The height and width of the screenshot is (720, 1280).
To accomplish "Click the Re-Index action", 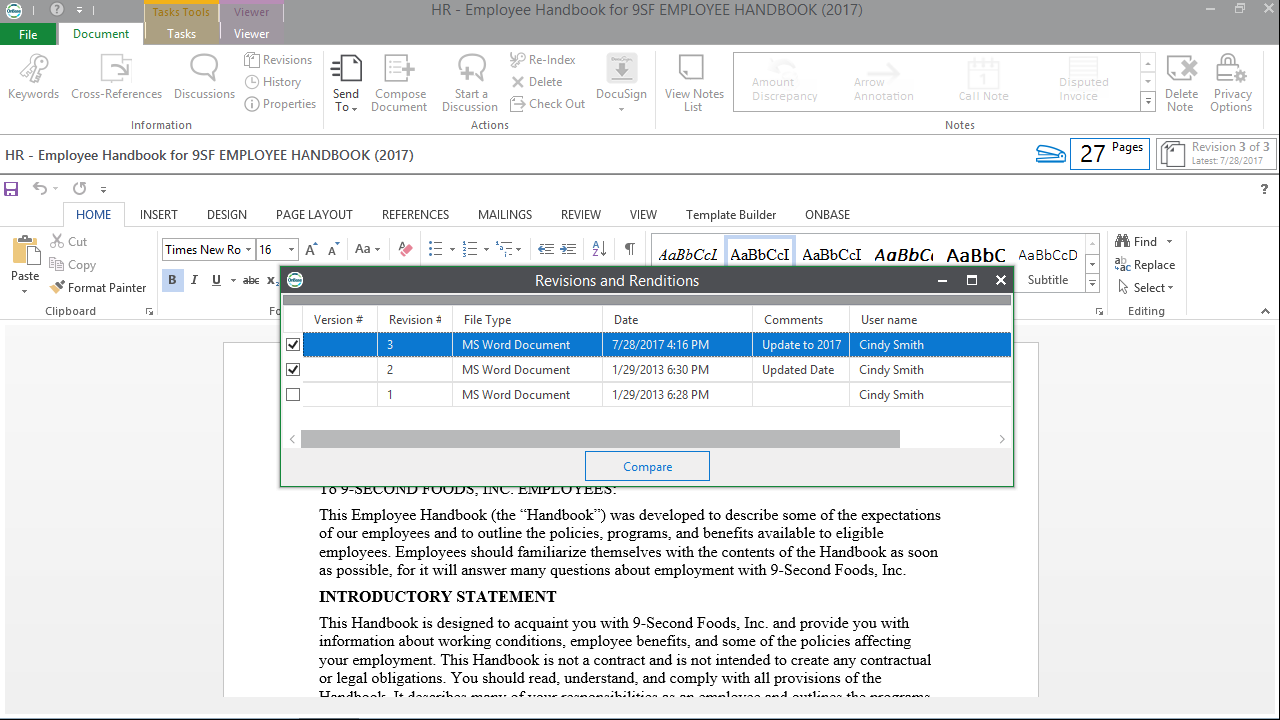I will tap(543, 60).
